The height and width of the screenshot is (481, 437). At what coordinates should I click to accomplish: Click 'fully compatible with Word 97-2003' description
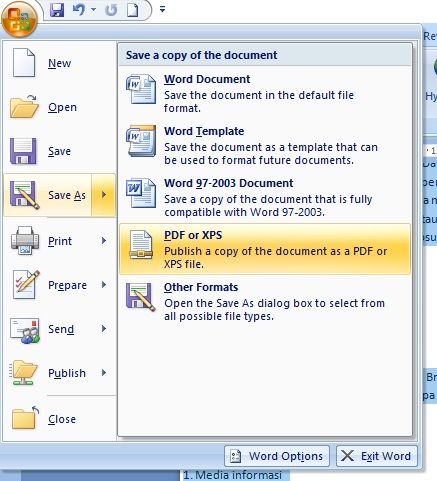pos(268,206)
